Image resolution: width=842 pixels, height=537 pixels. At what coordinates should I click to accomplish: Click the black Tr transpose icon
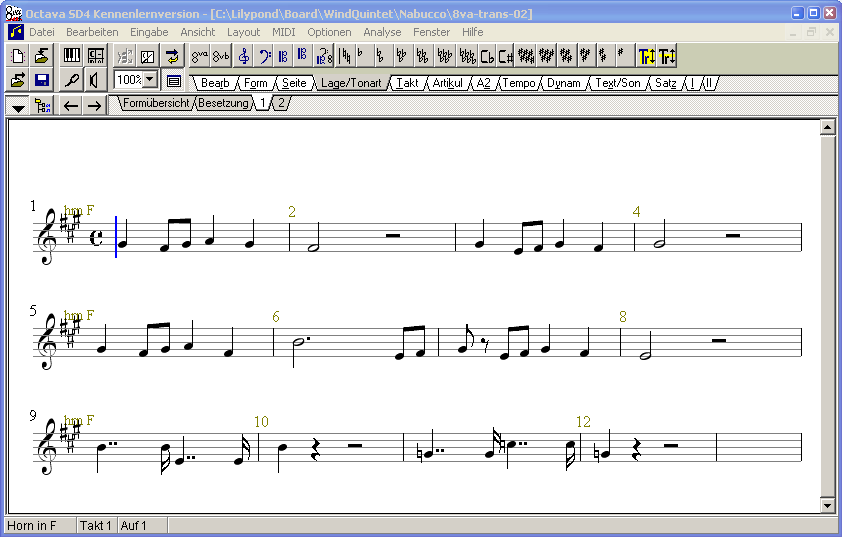click(667, 56)
